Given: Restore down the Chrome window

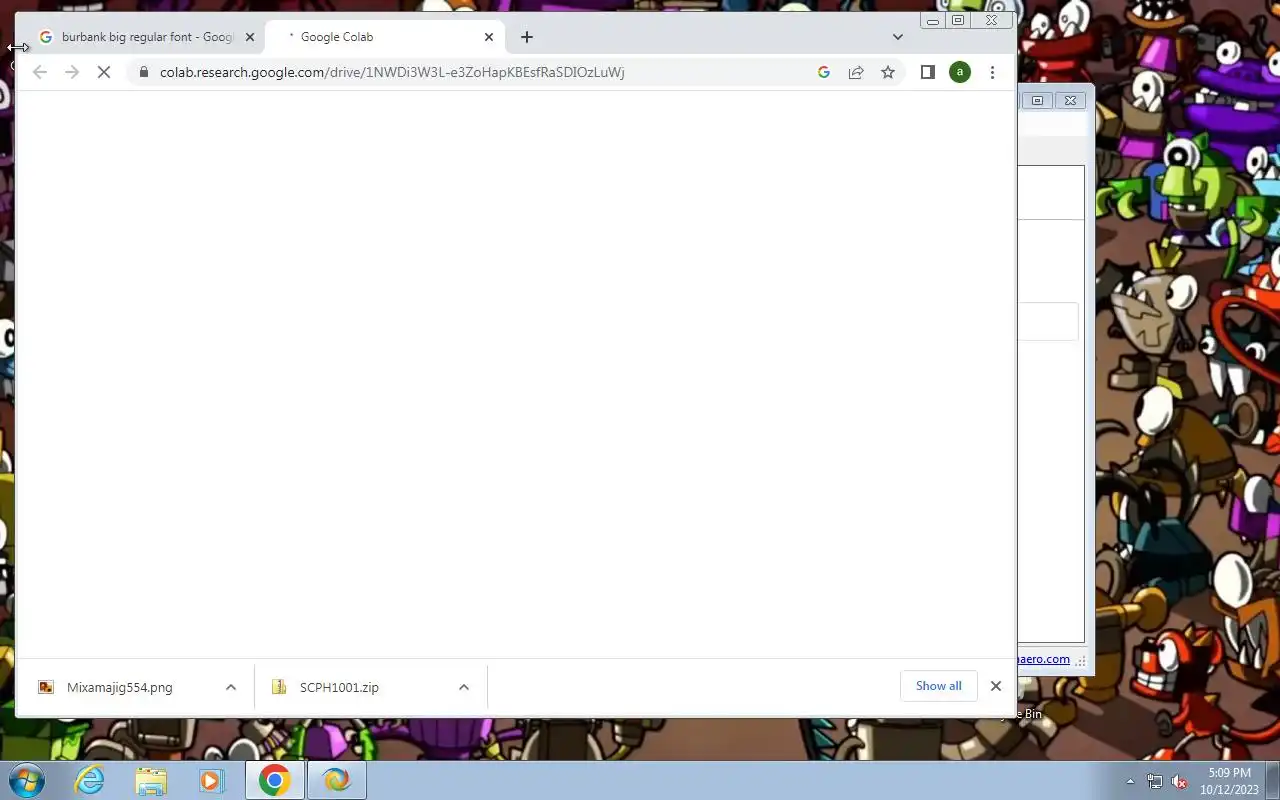Looking at the screenshot, I should pos(958,20).
